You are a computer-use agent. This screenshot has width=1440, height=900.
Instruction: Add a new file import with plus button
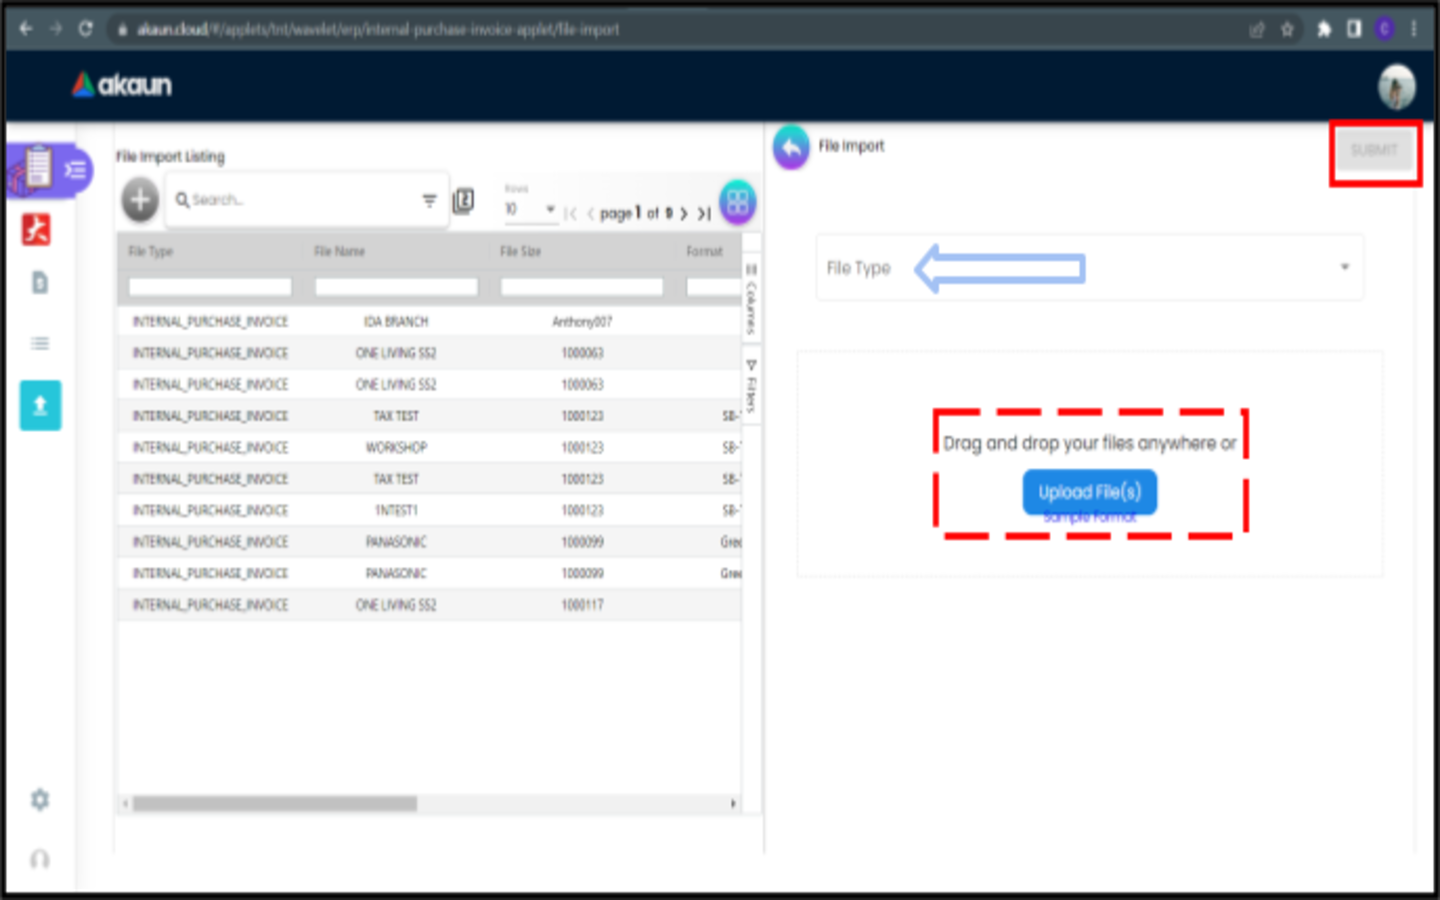[140, 200]
